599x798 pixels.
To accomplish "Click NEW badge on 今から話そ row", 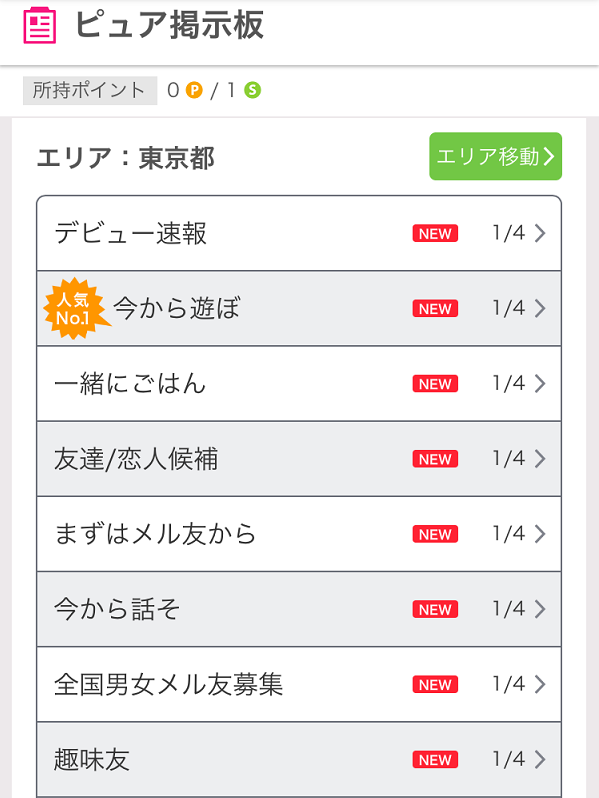I will (x=435, y=609).
